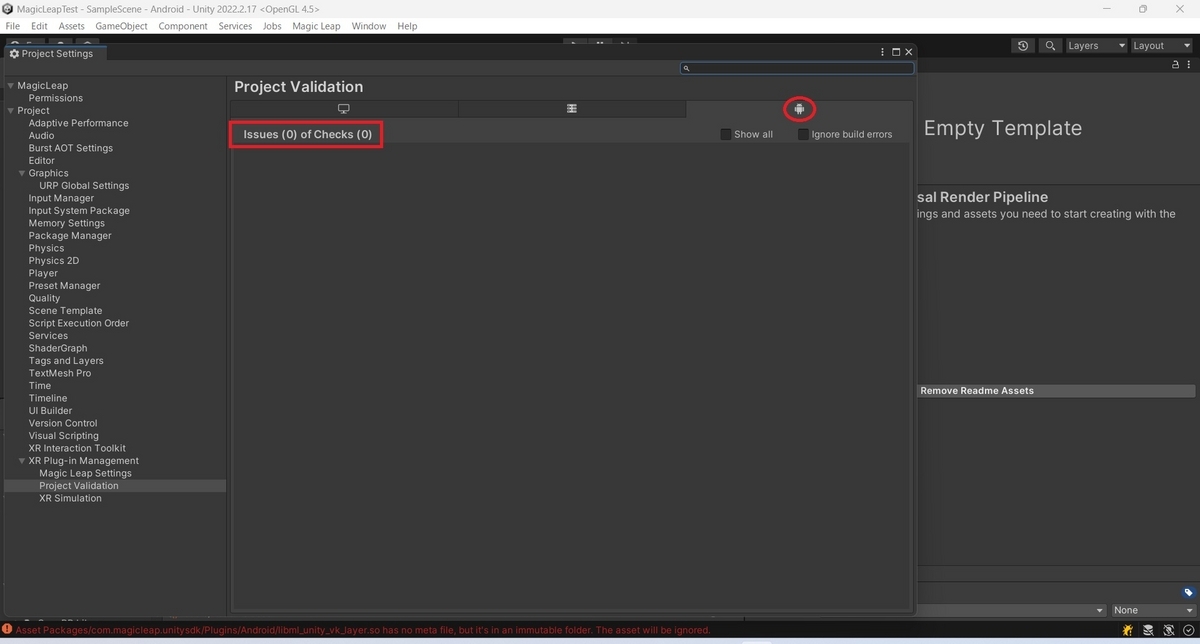1200x644 pixels.
Task: Close the Project Settings window
Action: [908, 52]
